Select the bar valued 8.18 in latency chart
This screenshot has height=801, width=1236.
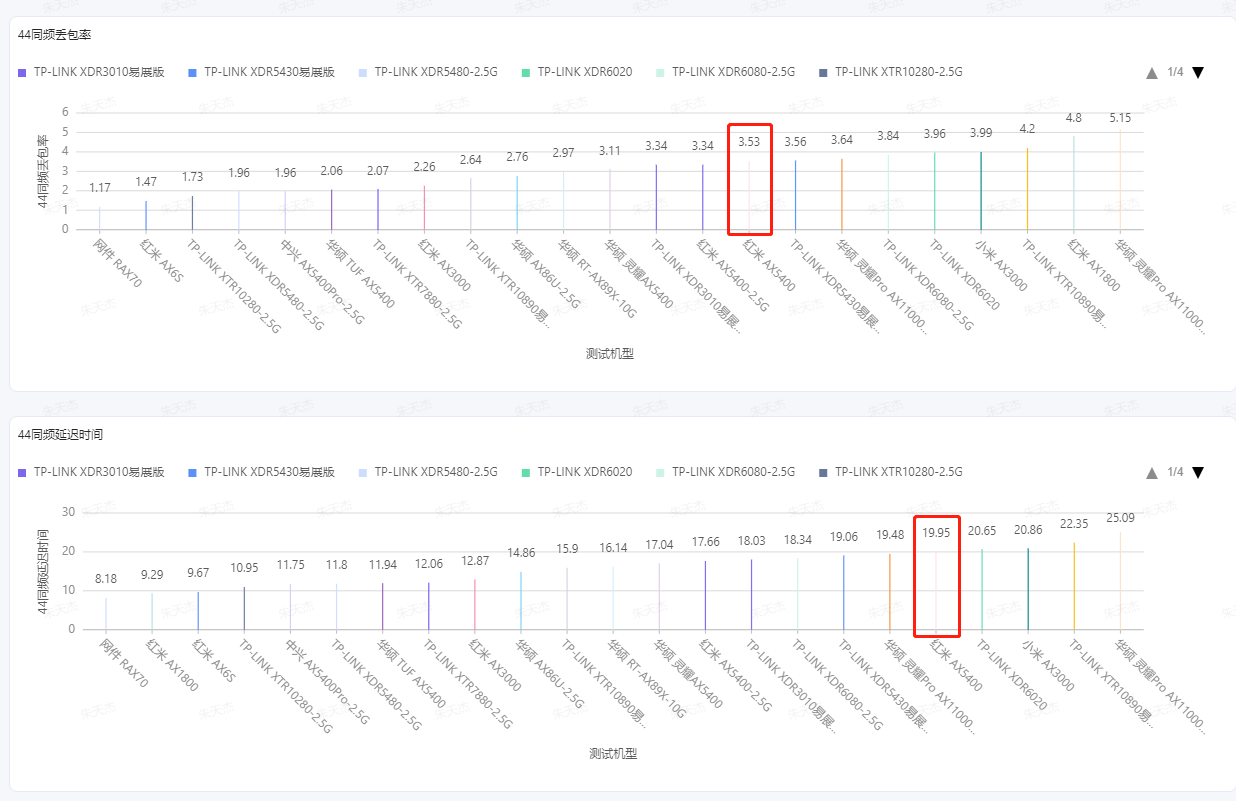pos(105,614)
